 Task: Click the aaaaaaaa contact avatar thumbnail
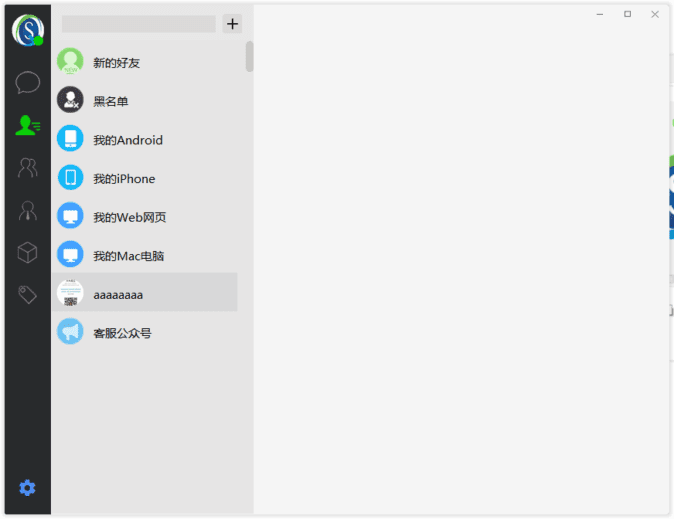click(70, 293)
